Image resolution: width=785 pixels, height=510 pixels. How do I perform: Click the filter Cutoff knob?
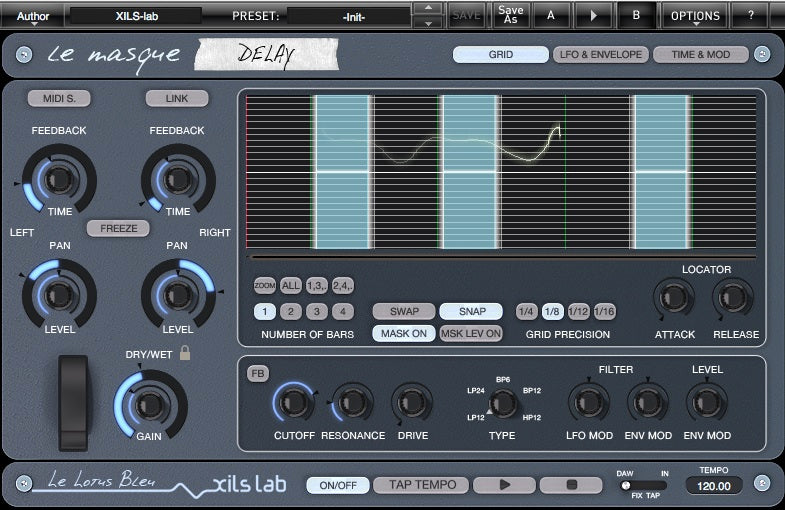click(x=294, y=402)
